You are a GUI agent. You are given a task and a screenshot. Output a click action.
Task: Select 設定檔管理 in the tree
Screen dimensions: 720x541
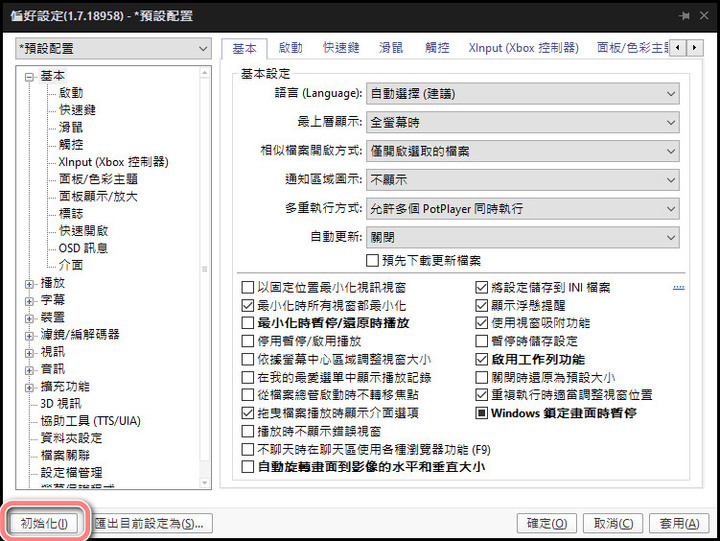pyautogui.click(x=71, y=473)
